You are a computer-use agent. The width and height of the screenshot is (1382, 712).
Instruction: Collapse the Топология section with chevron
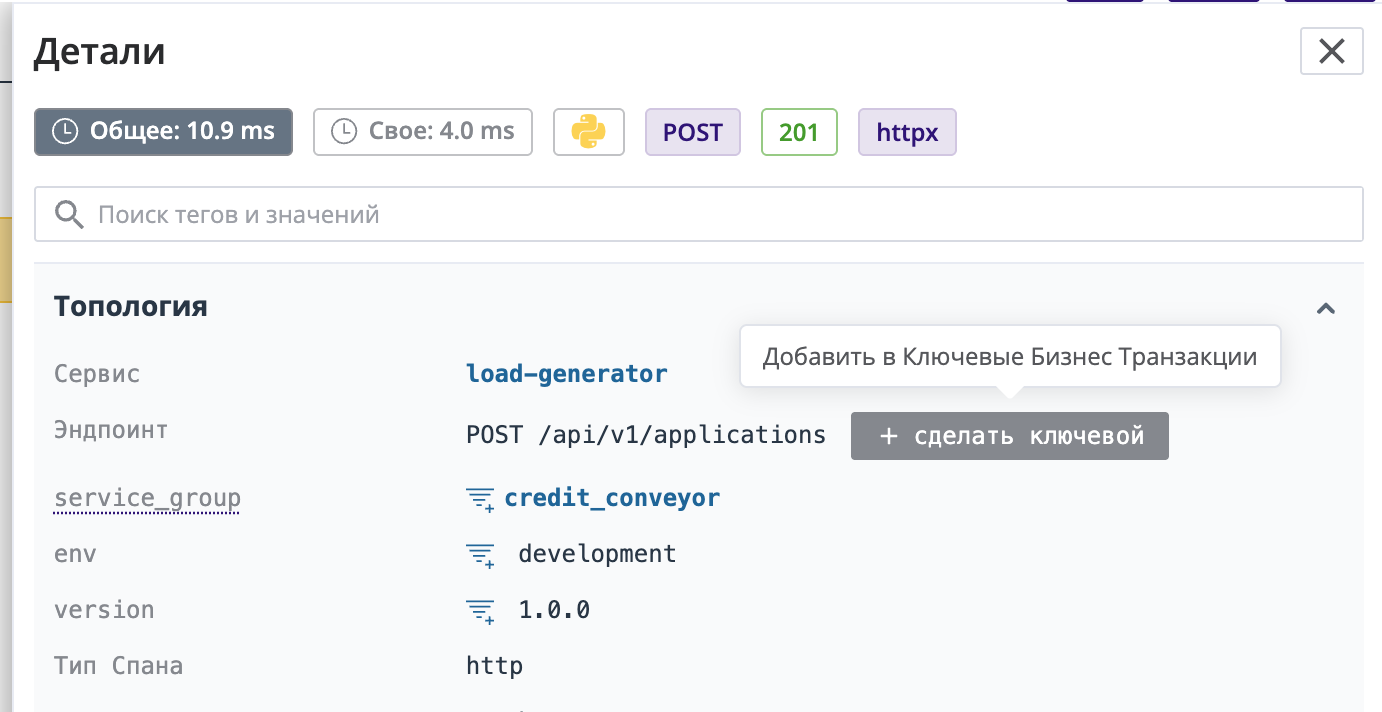[1326, 308]
